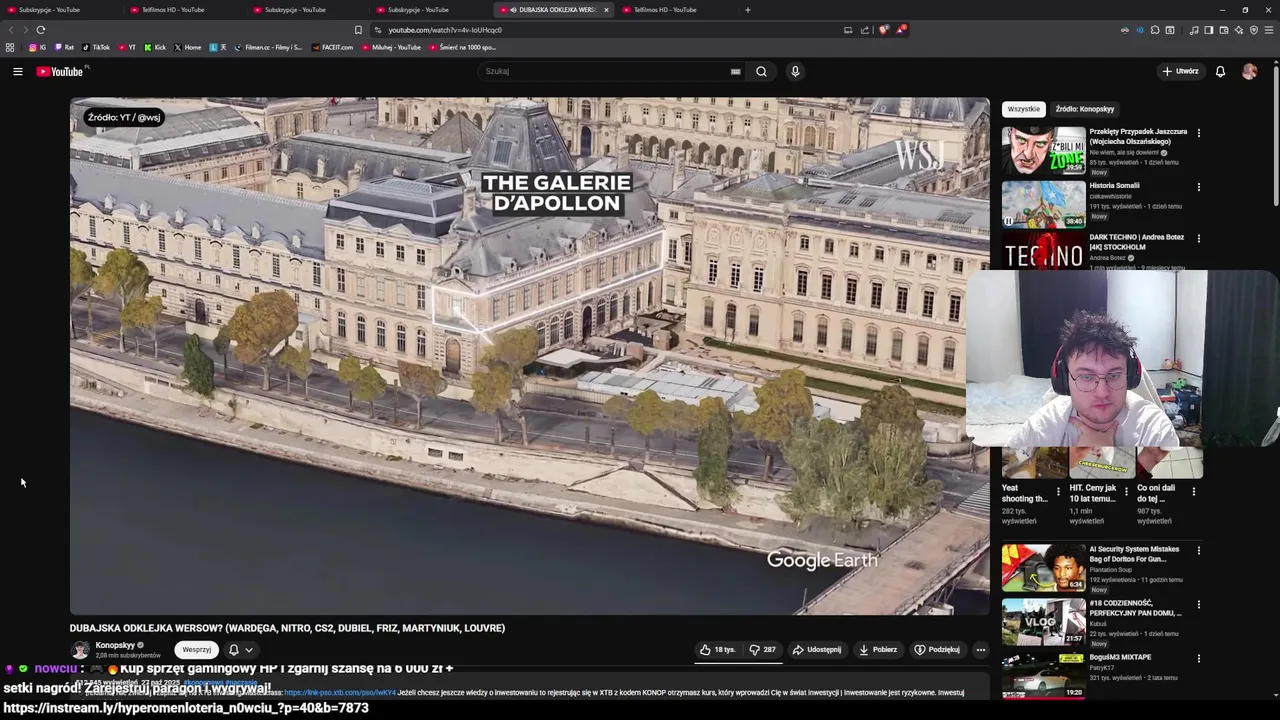Screen dimensions: 1280x720
Task: Click the Pobierz download button
Action: click(878, 650)
